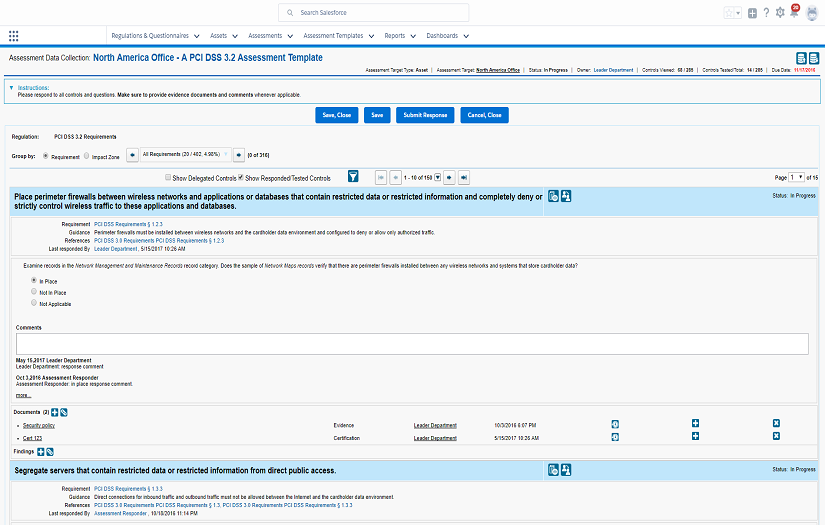Click the Cancel, Close button

pyautogui.click(x=485, y=115)
